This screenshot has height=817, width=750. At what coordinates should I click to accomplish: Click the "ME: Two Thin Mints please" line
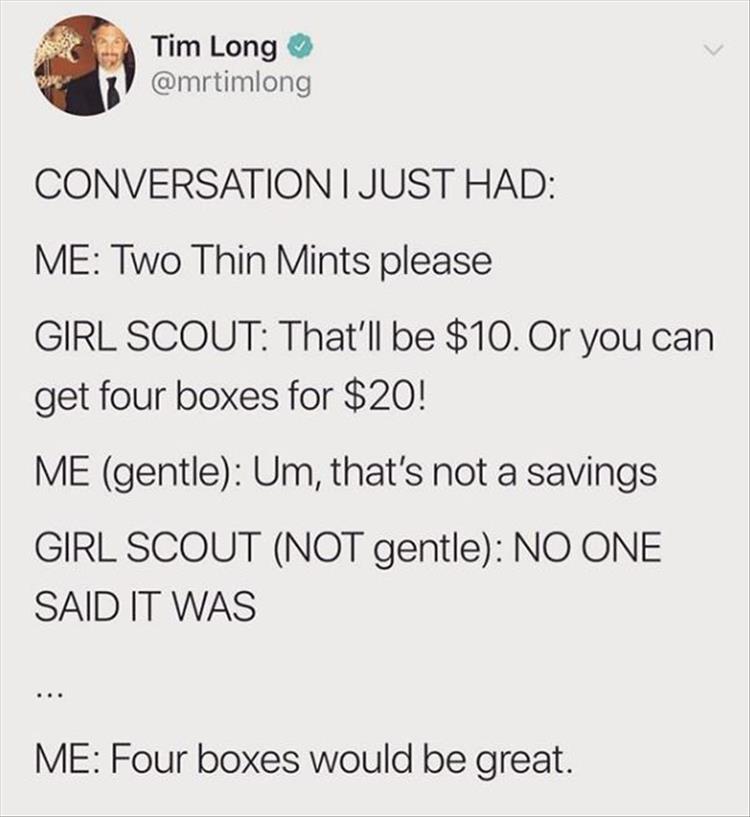pos(263,261)
